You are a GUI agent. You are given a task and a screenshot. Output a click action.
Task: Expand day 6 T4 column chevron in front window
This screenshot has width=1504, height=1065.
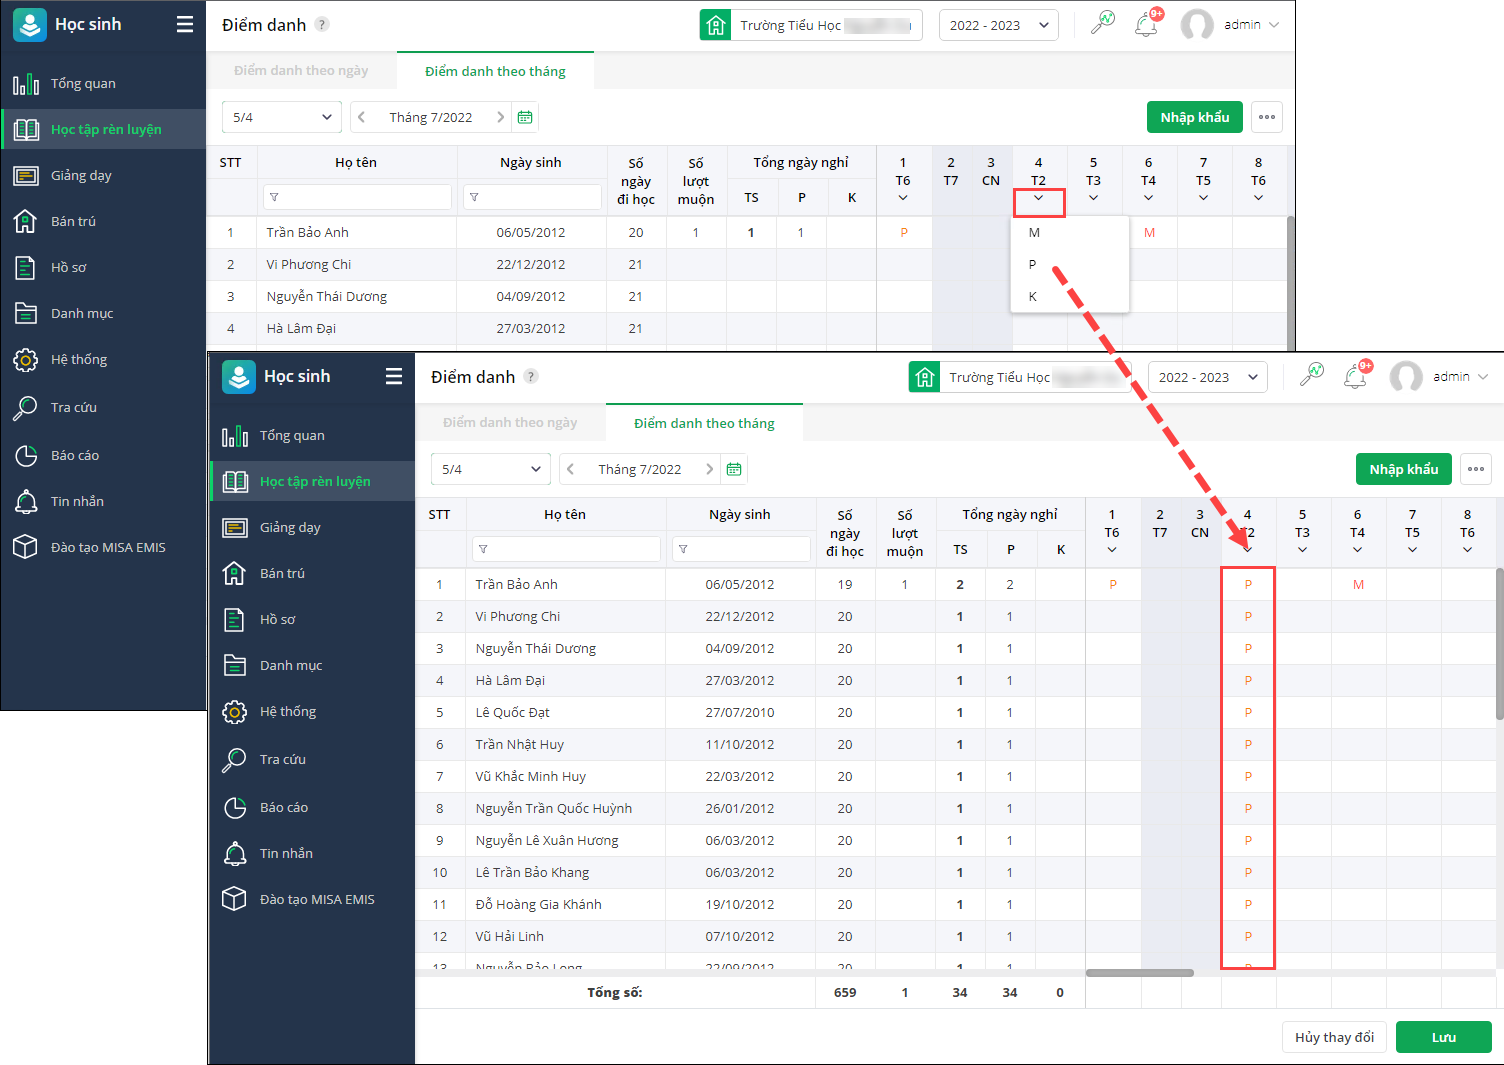[x=1357, y=549]
